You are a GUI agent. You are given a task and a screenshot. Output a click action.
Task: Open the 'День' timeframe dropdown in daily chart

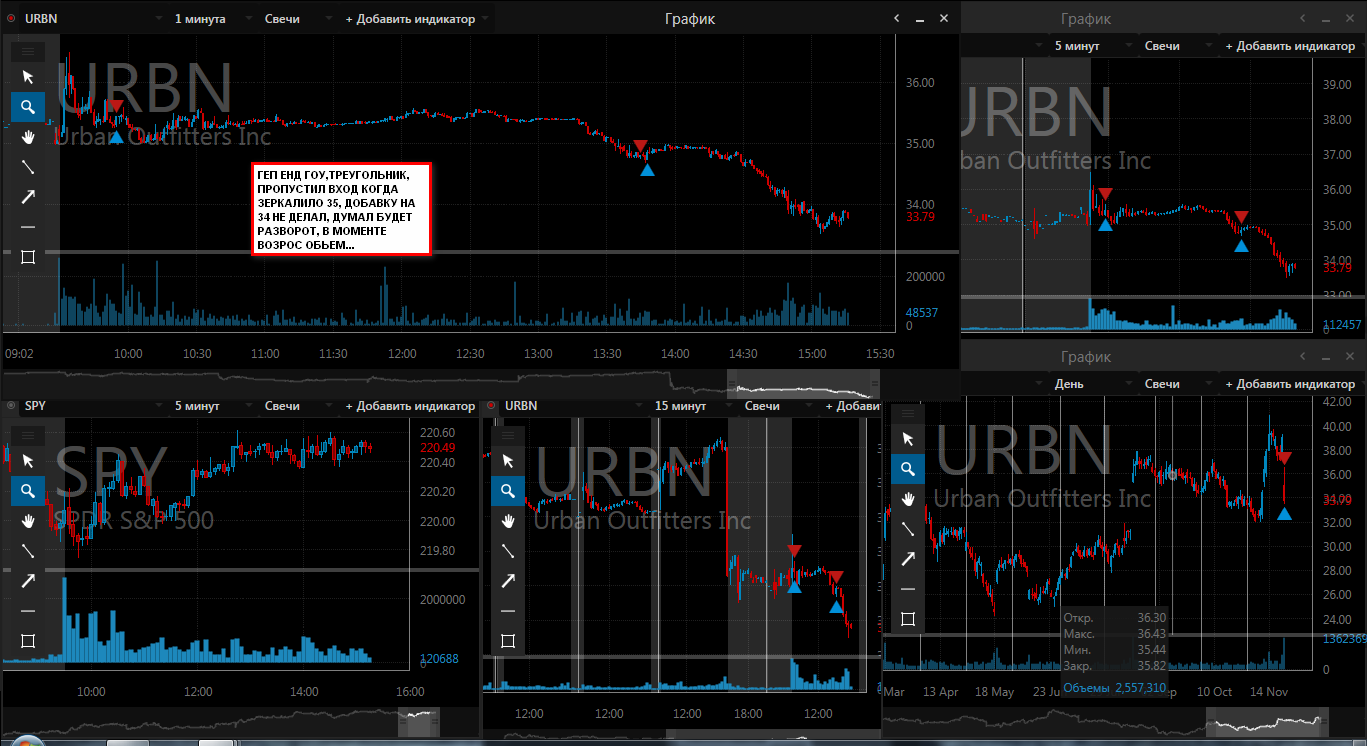pyautogui.click(x=1092, y=384)
